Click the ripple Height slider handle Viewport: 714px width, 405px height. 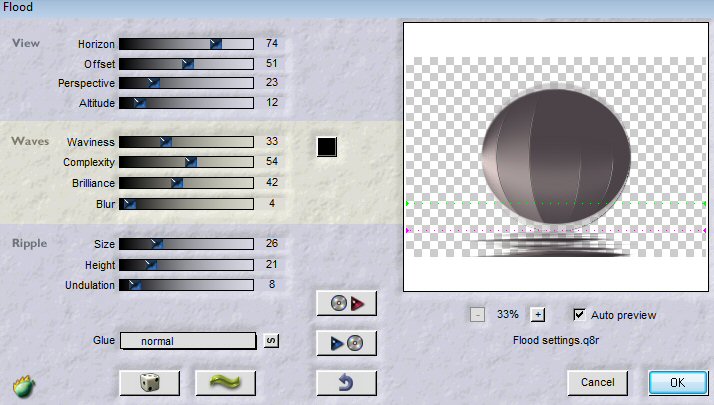(151, 265)
